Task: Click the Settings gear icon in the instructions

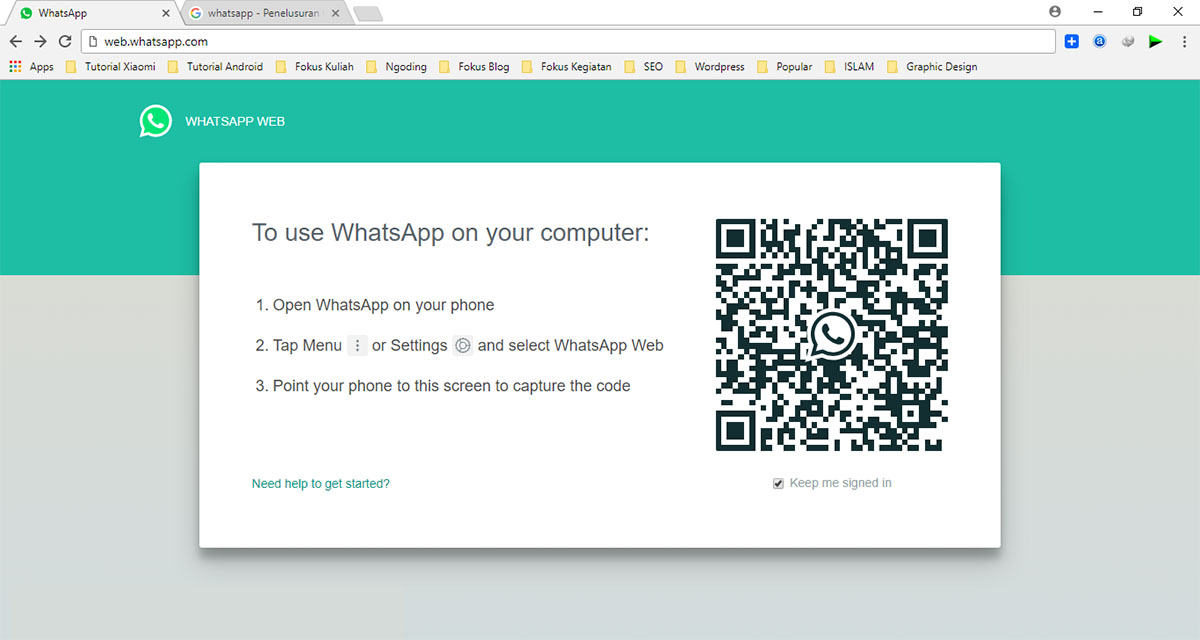Action: coord(462,345)
